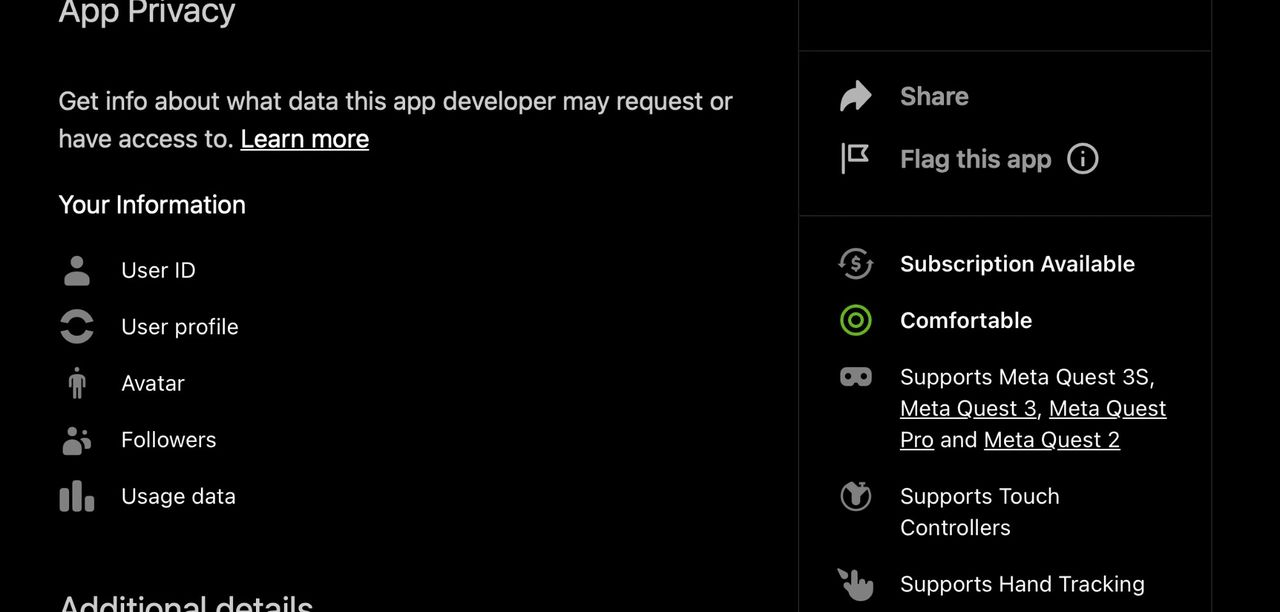
Task: Click the Followers group icon
Action: [77, 440]
